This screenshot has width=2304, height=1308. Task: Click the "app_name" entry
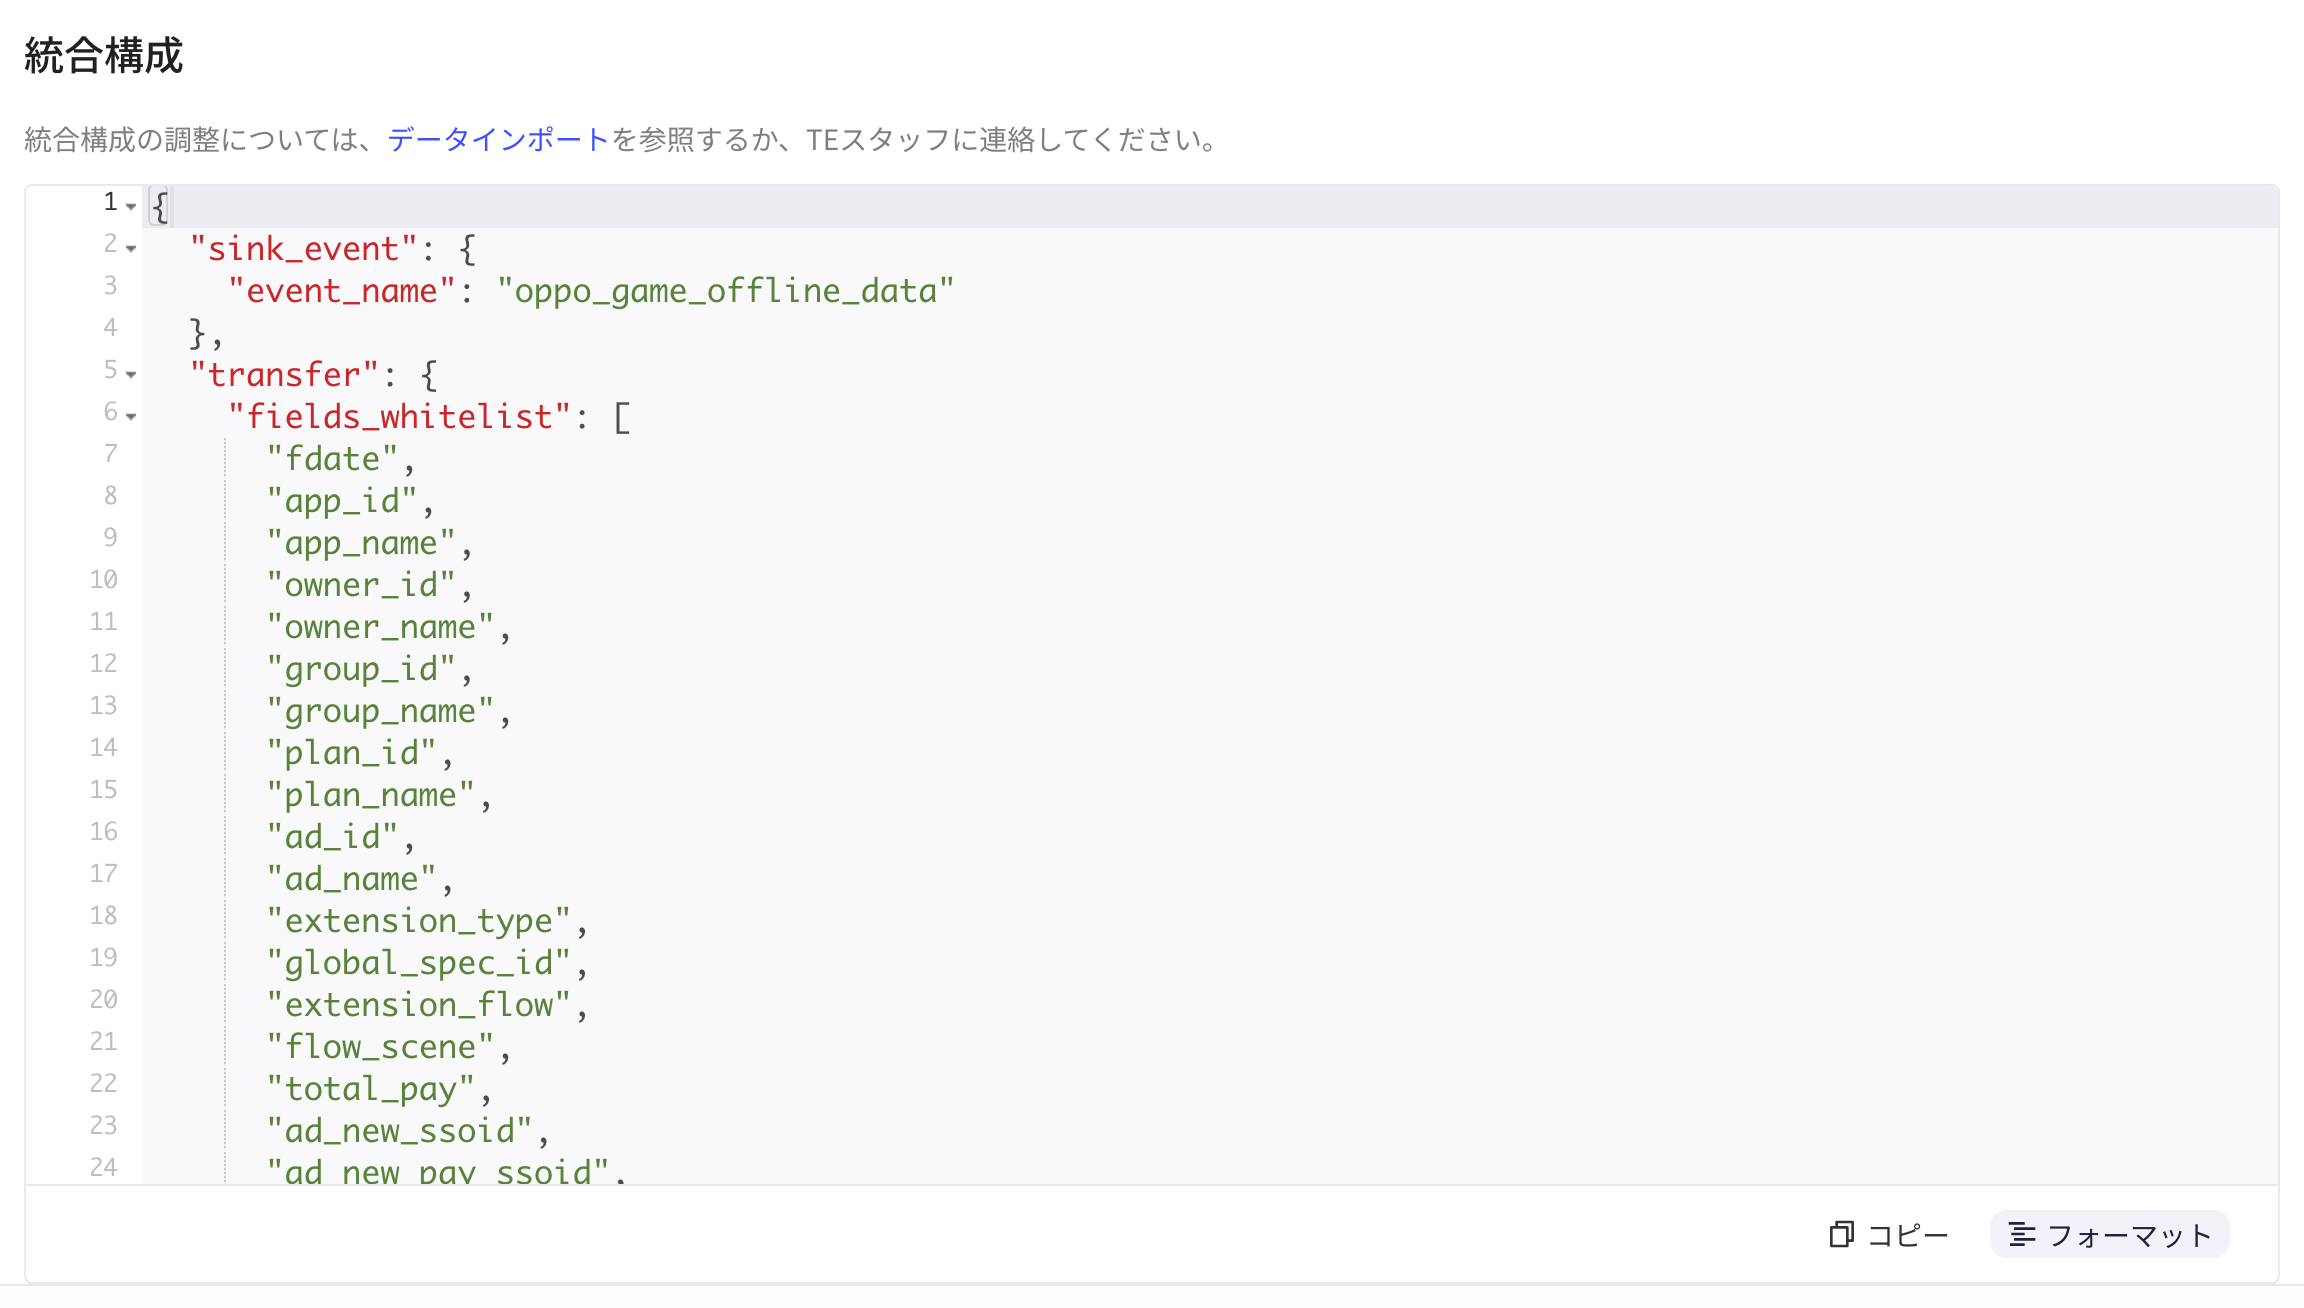361,543
